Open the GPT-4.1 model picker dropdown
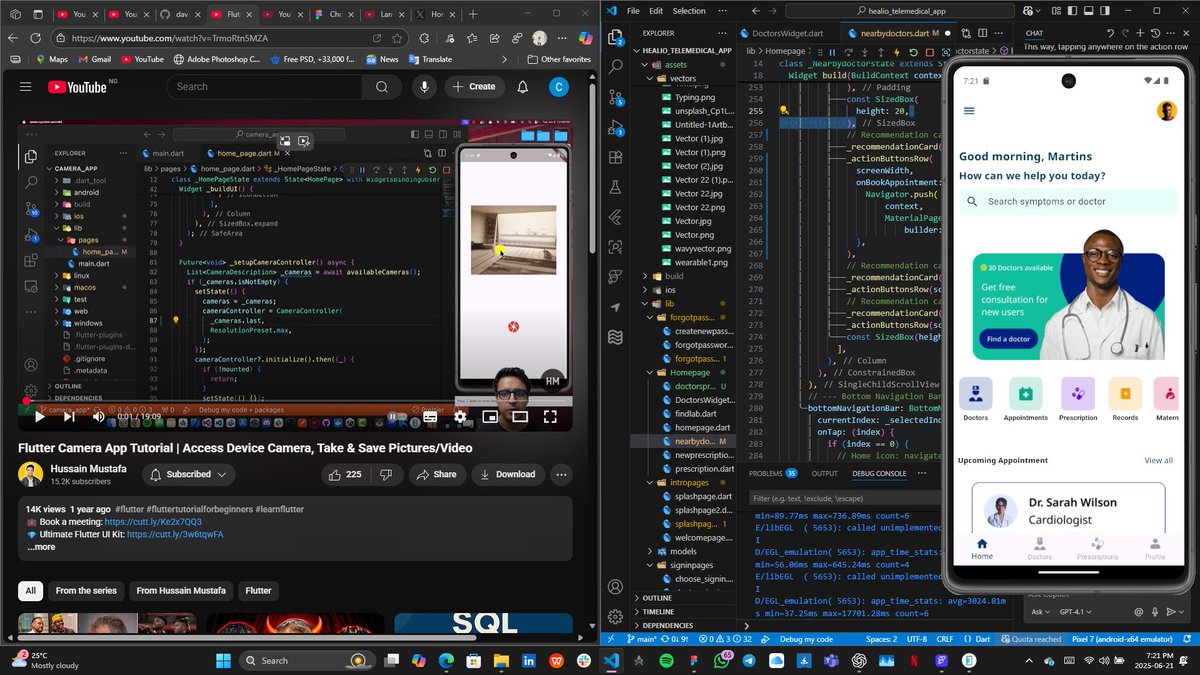1200x675 pixels. pos(1075,612)
